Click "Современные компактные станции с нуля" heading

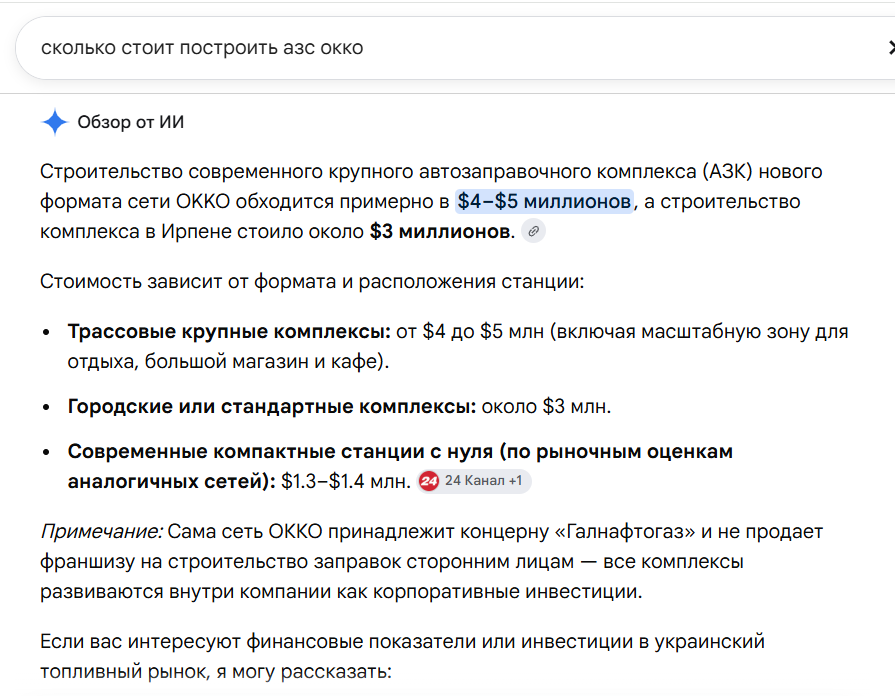pyautogui.click(x=281, y=452)
